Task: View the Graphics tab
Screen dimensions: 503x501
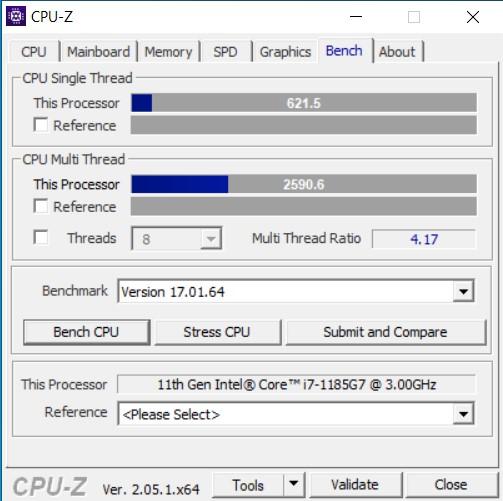Action: [x=285, y=52]
